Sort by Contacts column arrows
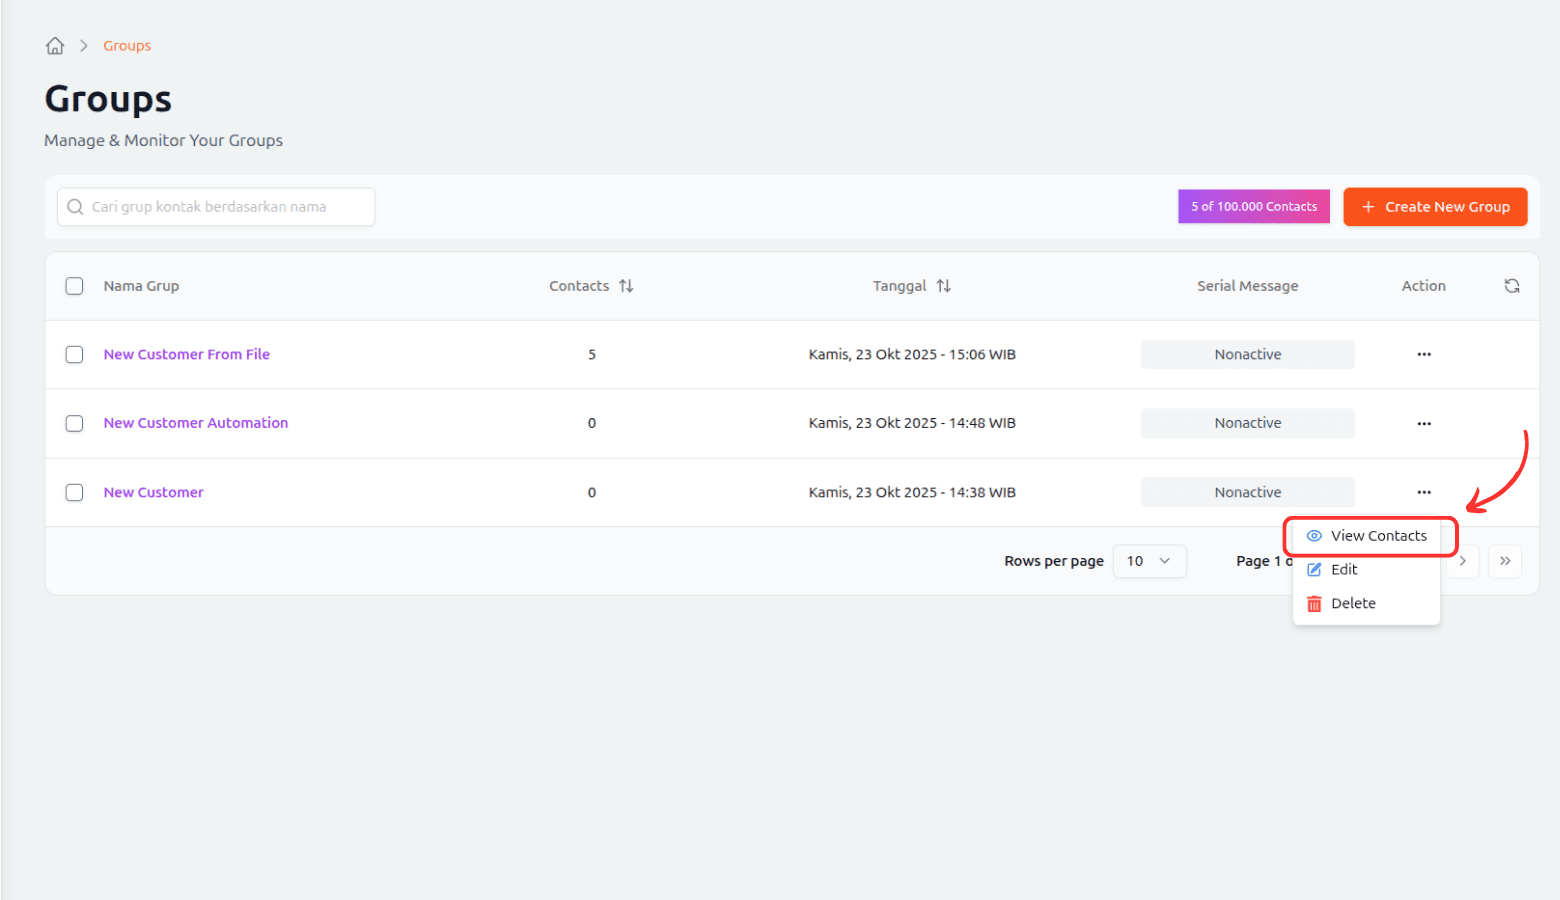The height and width of the screenshot is (900, 1560). pos(626,286)
